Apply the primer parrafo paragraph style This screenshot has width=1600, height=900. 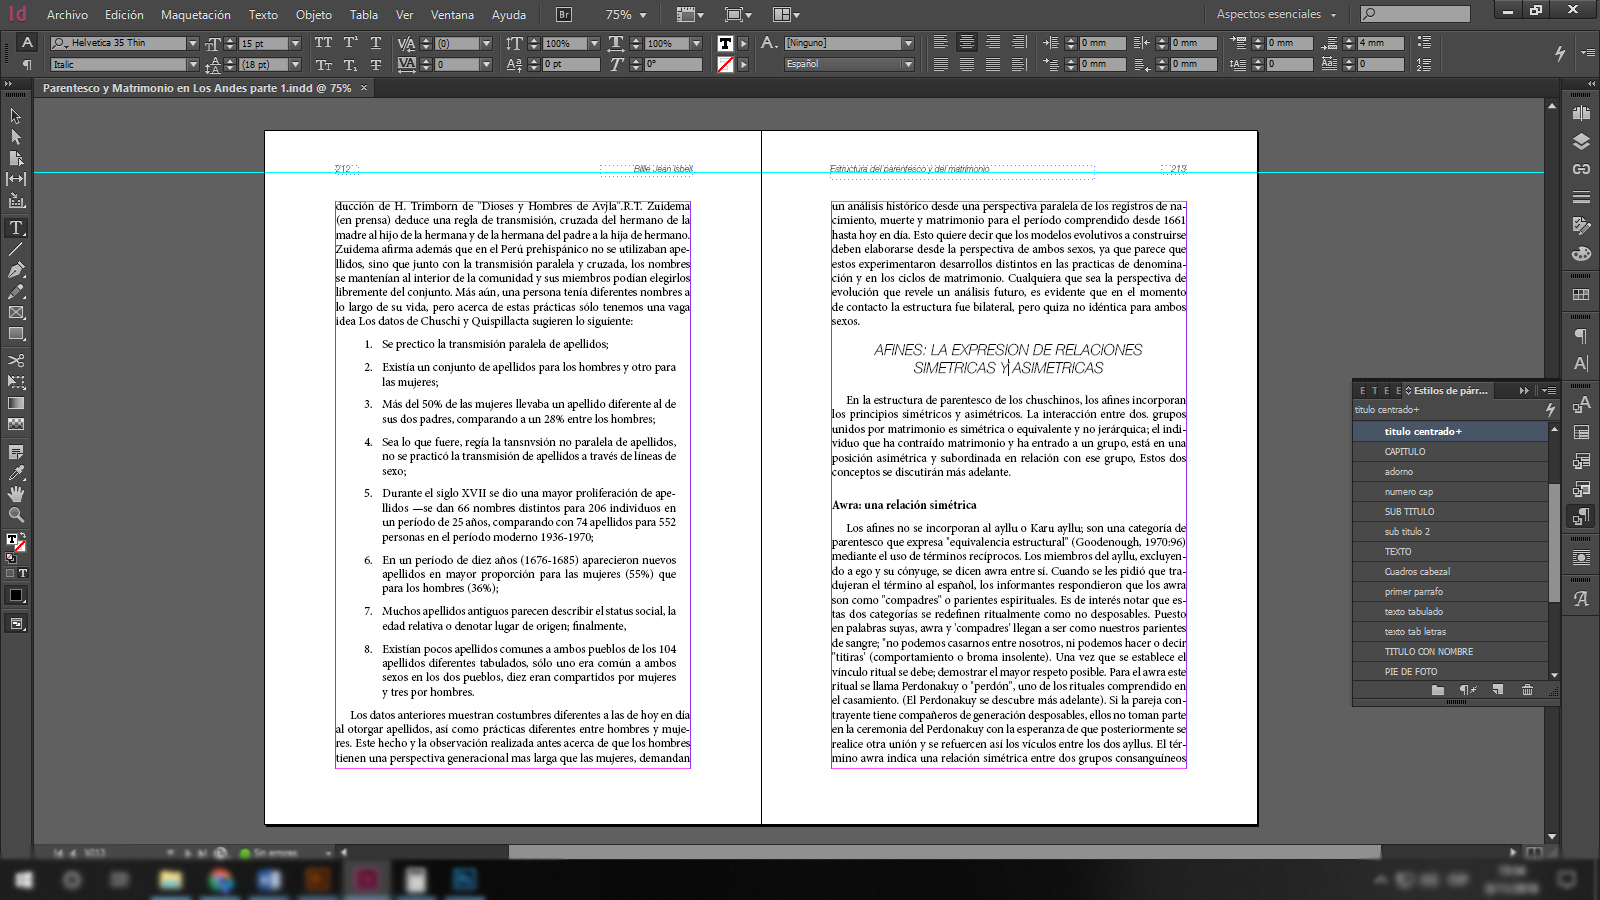point(1450,592)
